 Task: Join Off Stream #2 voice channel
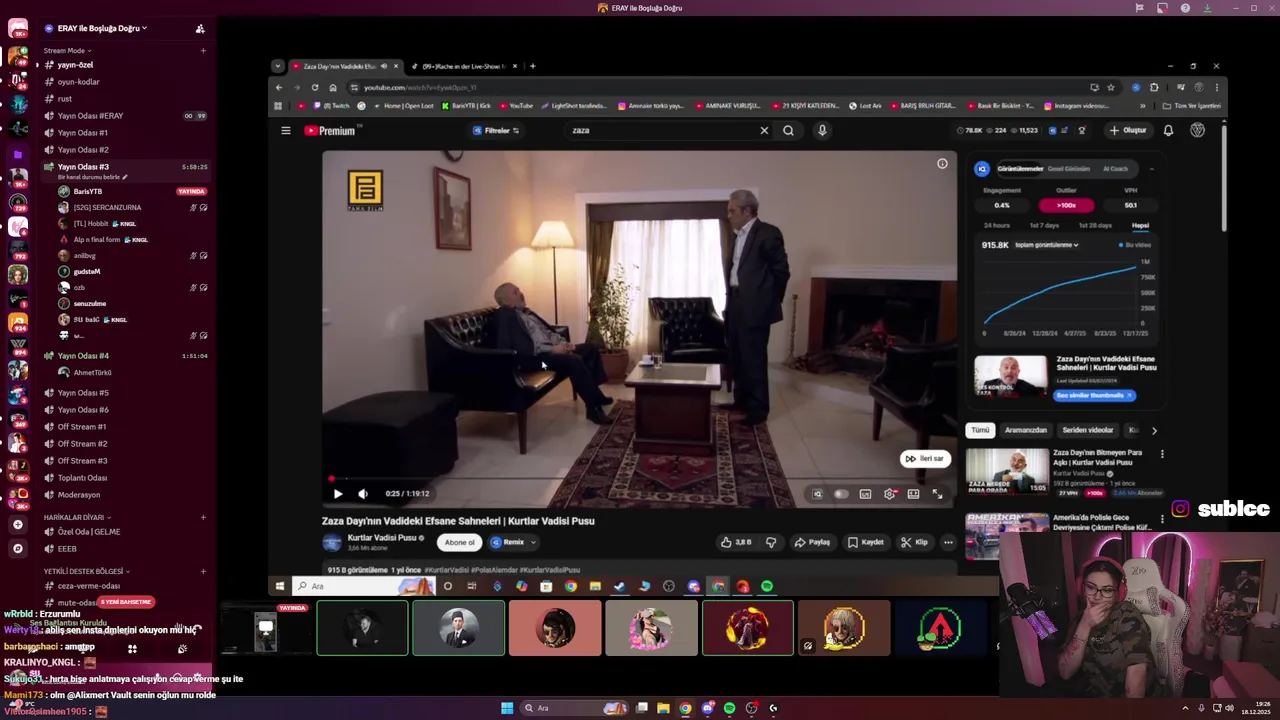(82, 444)
